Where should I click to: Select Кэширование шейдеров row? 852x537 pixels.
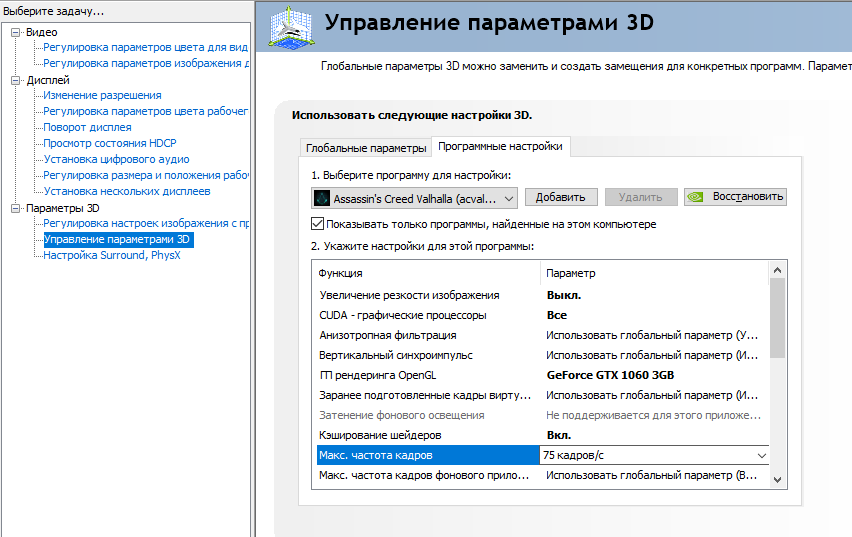tap(542, 435)
